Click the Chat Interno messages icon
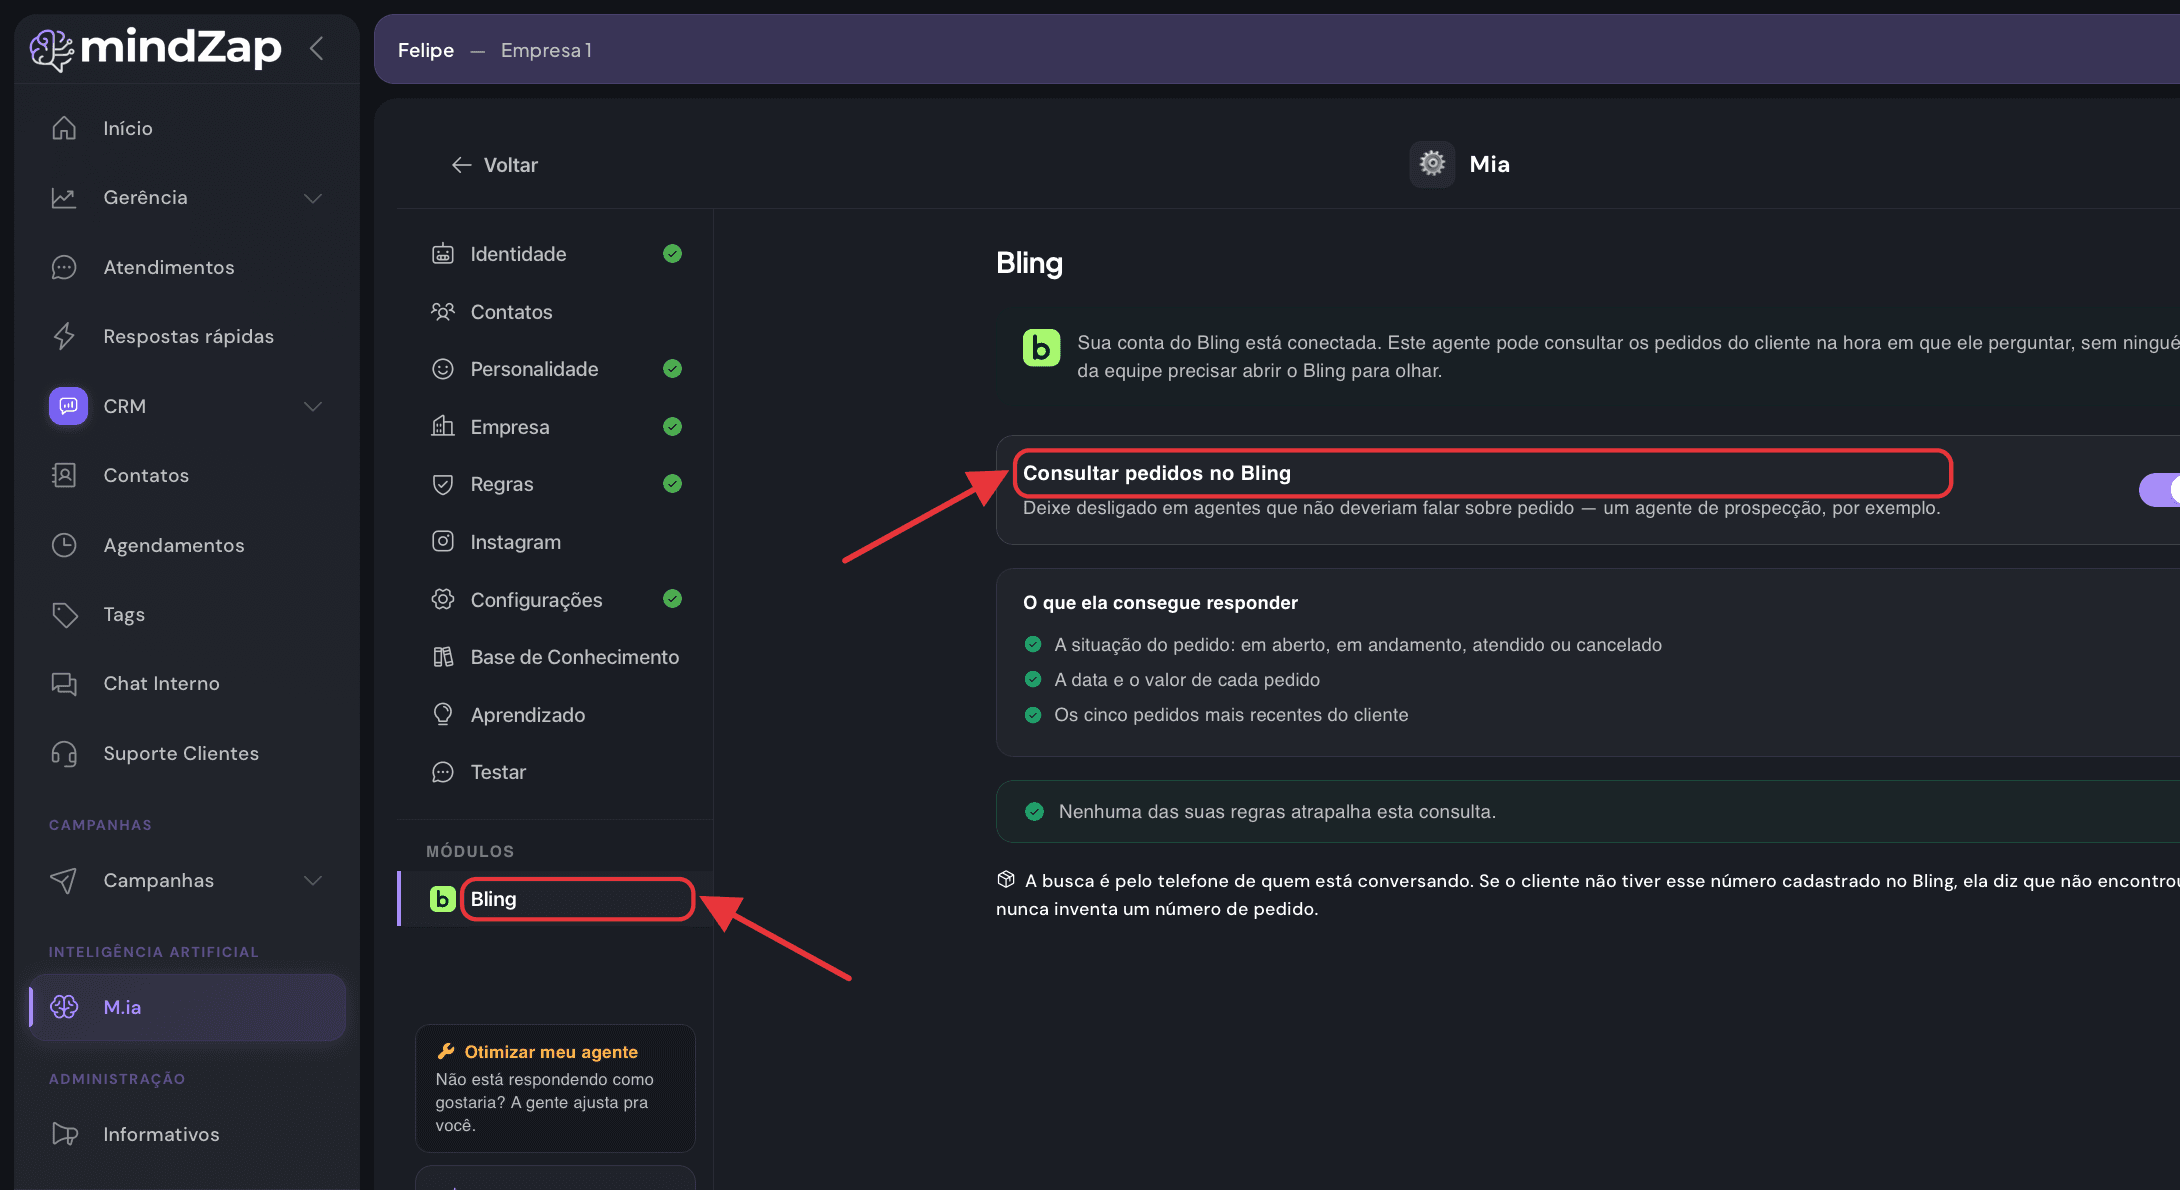 point(64,684)
